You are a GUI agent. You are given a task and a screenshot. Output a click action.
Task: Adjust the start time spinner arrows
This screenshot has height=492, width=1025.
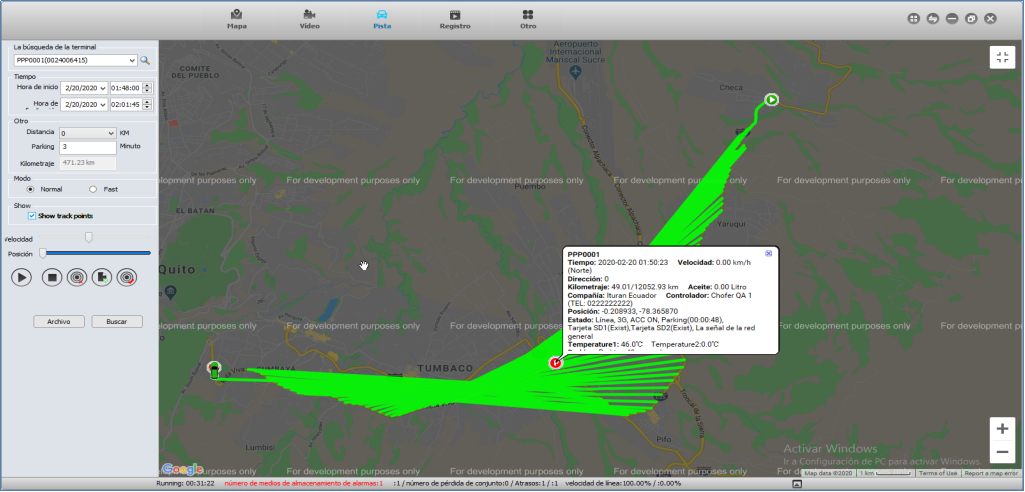(x=148, y=88)
